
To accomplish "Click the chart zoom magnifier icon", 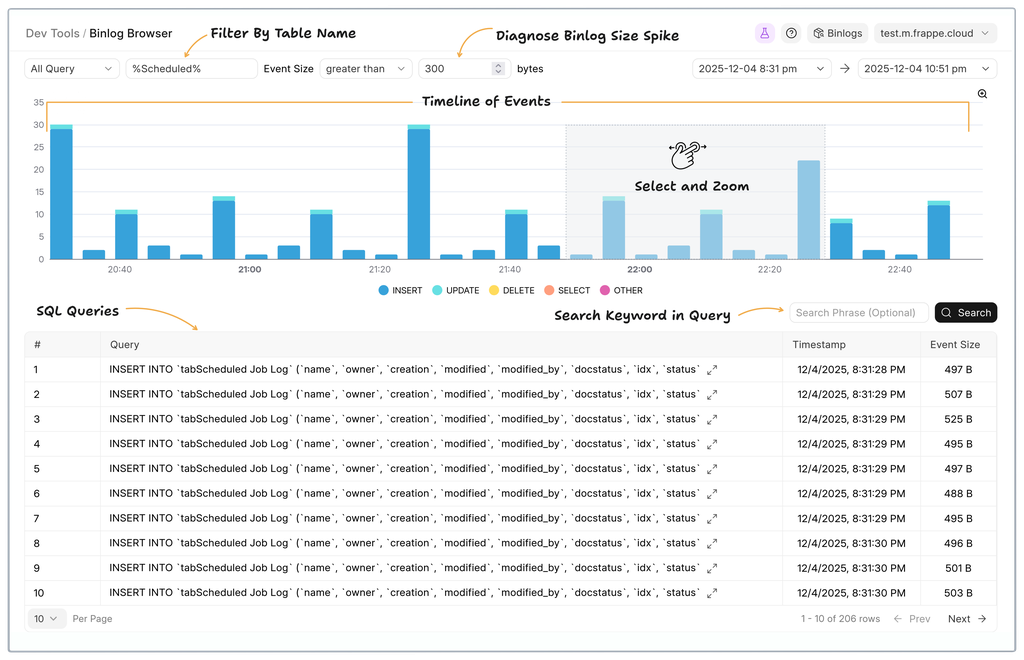I will tap(982, 94).
